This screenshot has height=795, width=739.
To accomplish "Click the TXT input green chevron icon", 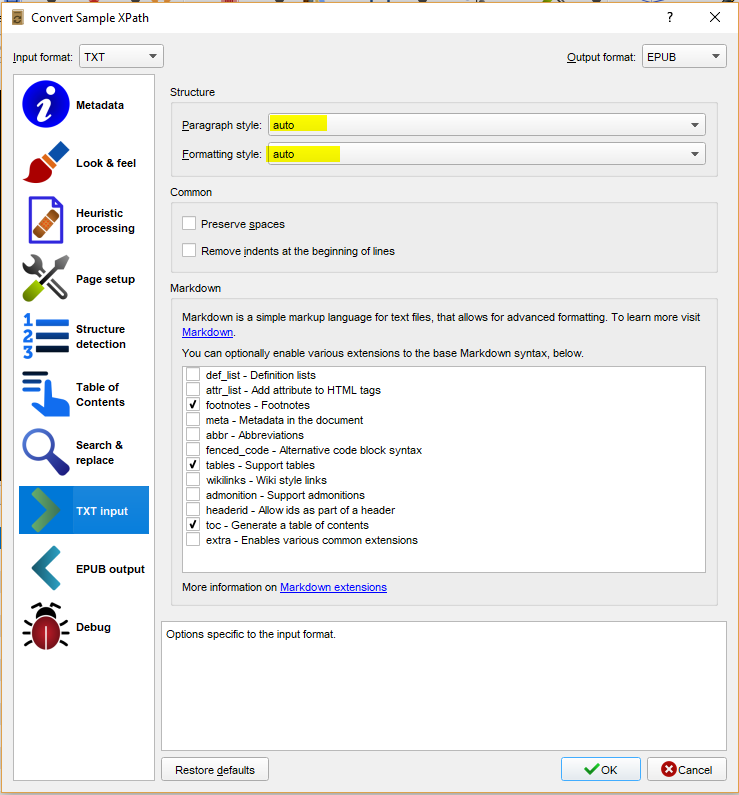I will (x=46, y=510).
